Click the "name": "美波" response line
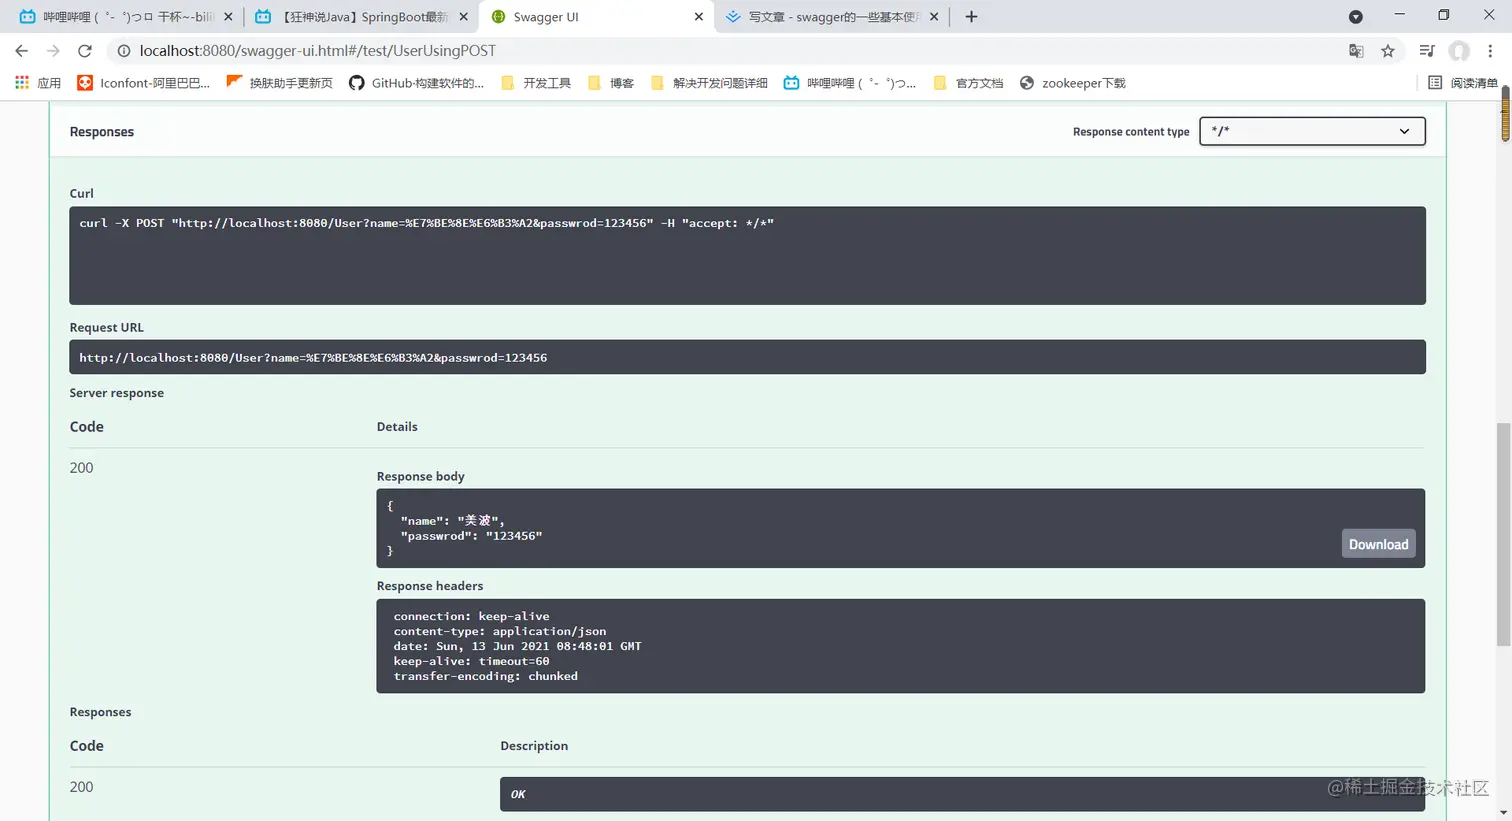The width and height of the screenshot is (1512, 821). (452, 520)
